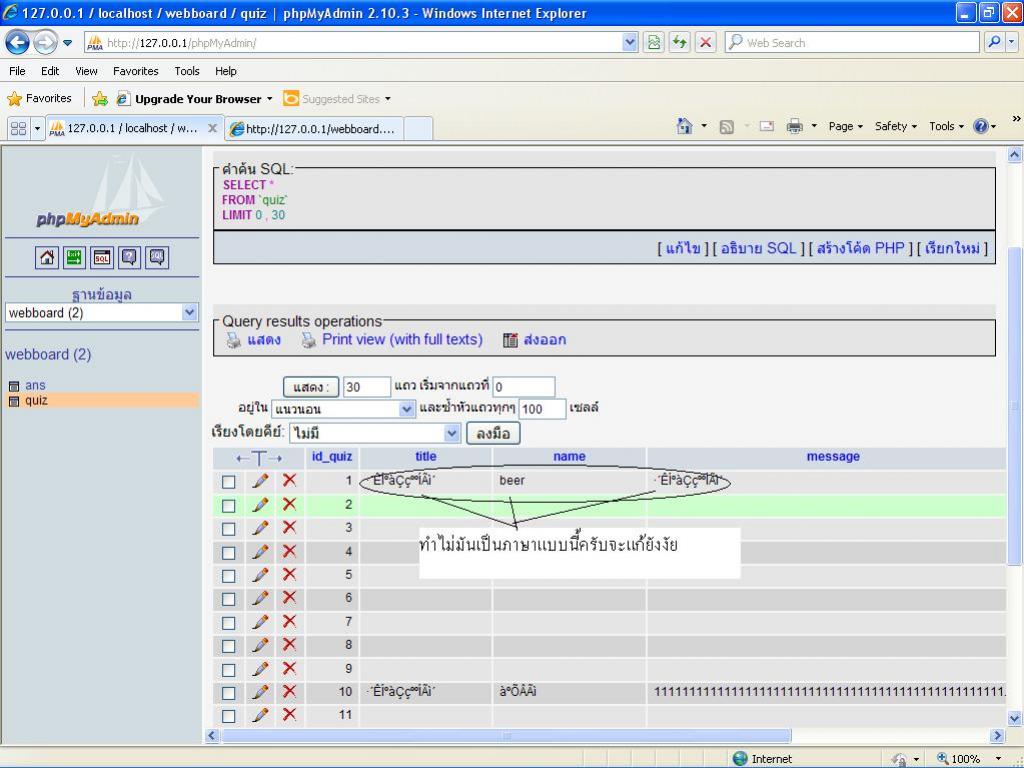Click the Stop loading red X icon
1024x768 pixels.
click(705, 43)
